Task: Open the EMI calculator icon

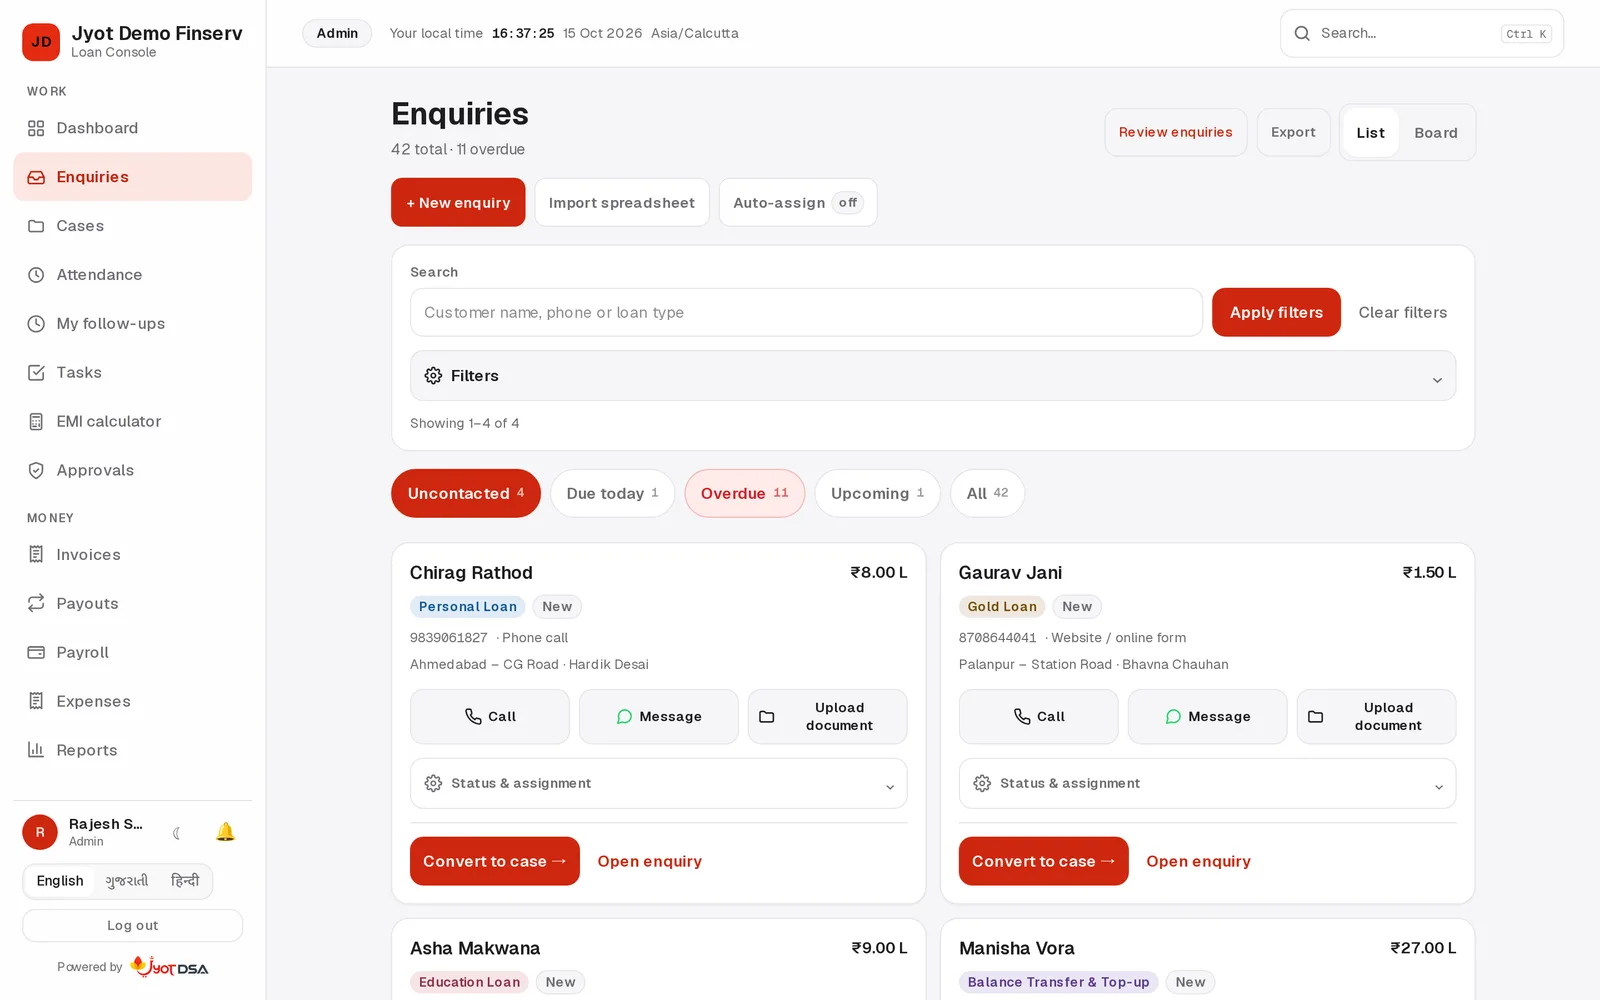Action: click(36, 422)
